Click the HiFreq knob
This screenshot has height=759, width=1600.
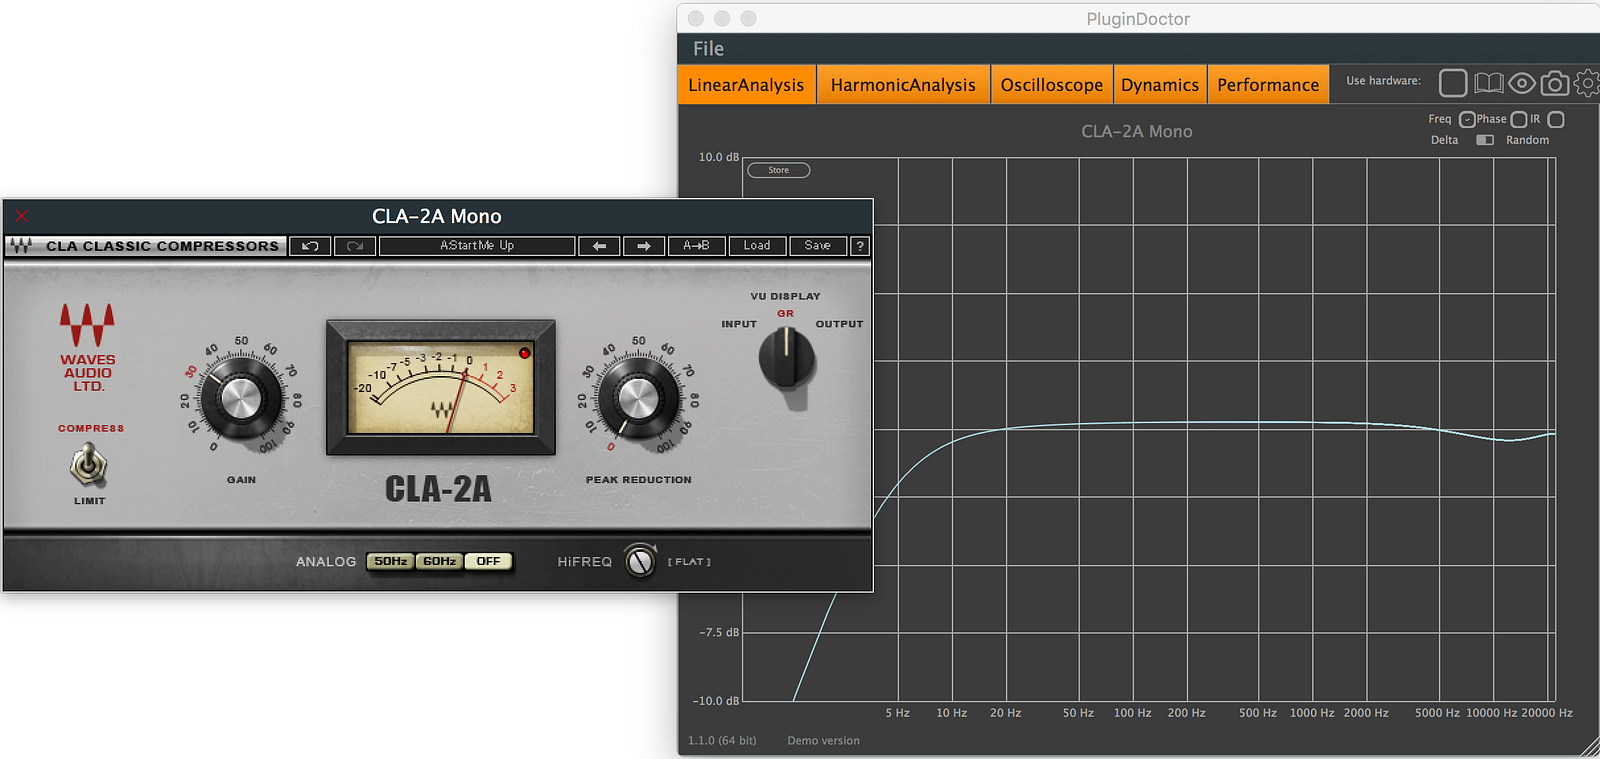[x=640, y=561]
